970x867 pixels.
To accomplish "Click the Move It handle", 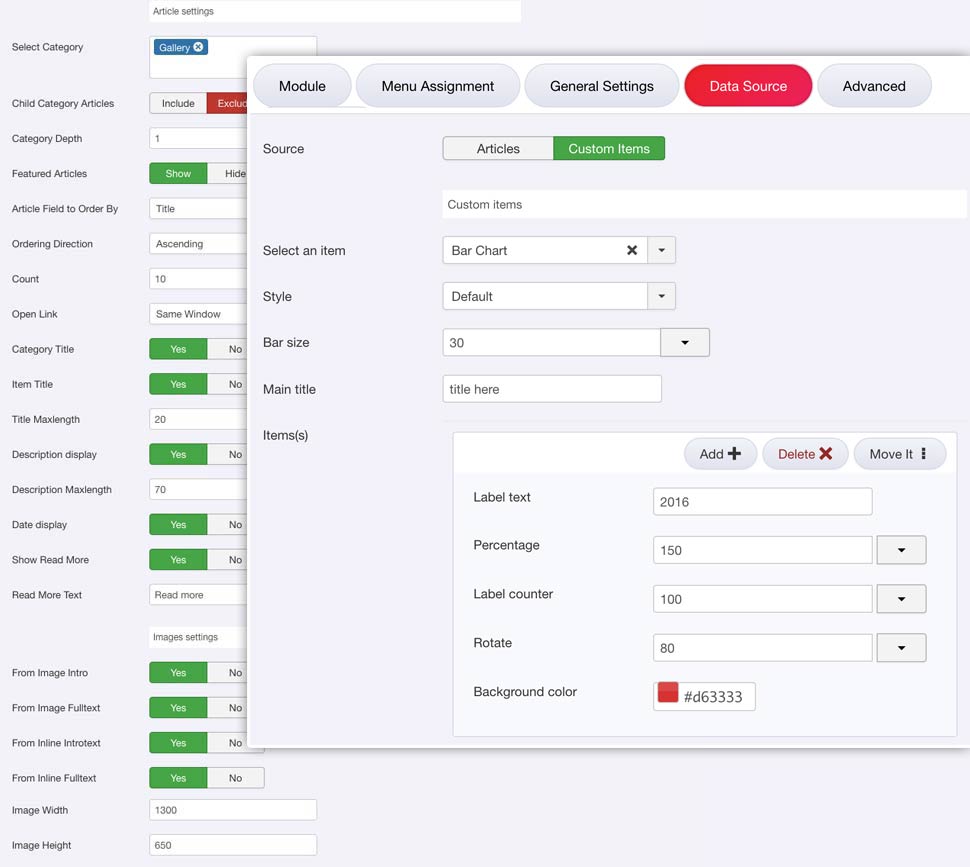I will click(897, 454).
